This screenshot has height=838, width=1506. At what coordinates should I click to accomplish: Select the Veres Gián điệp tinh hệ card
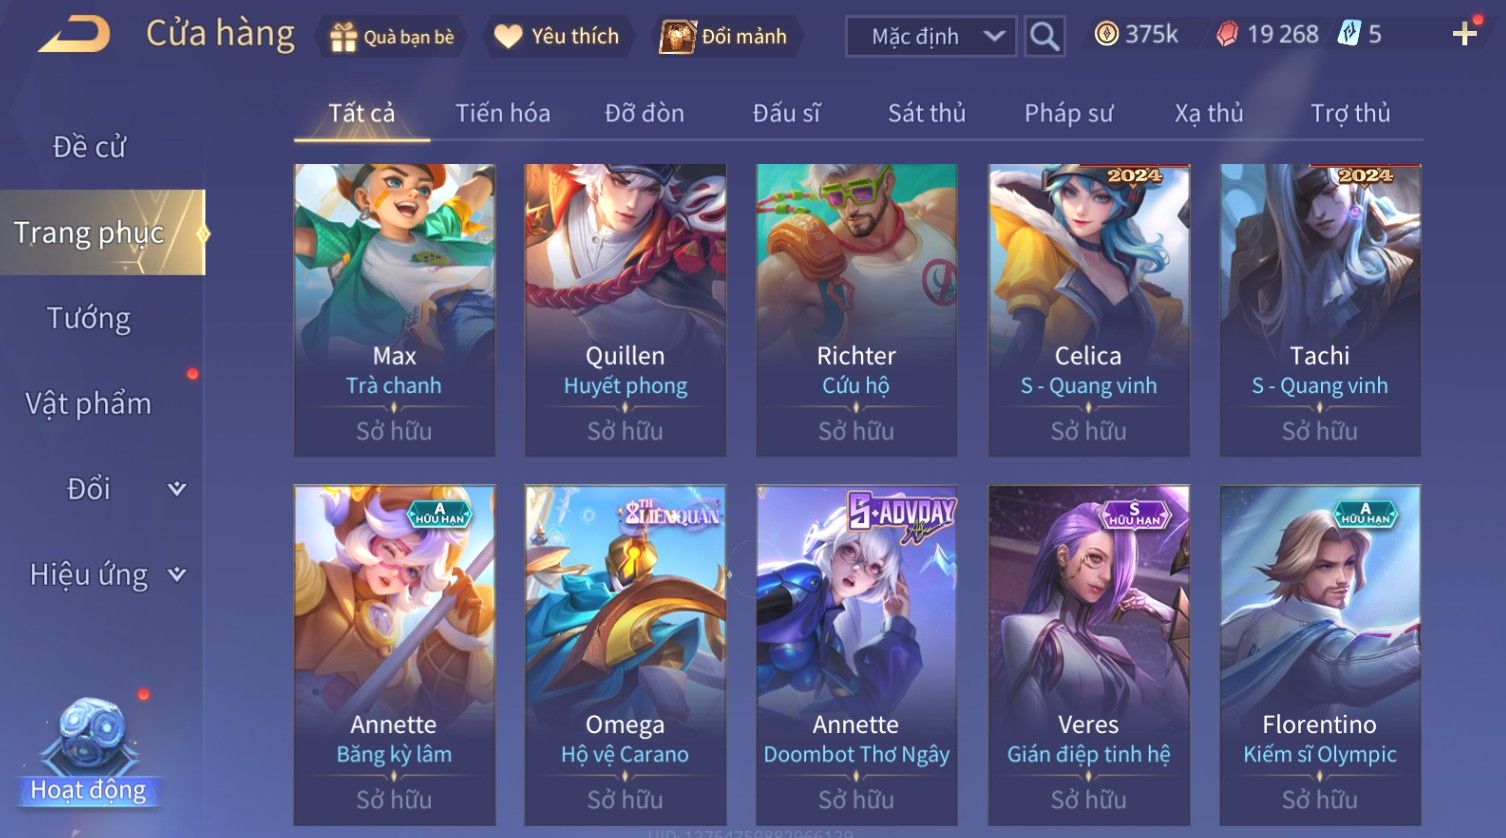[x=1089, y=655]
